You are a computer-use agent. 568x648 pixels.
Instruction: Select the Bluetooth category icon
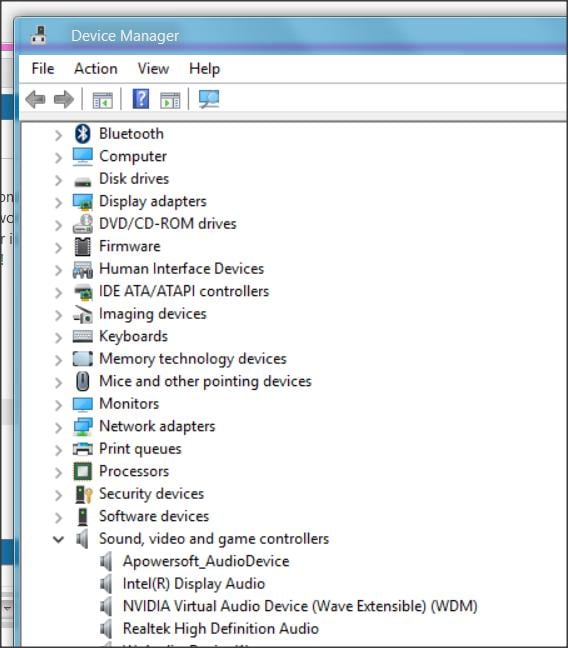83,133
